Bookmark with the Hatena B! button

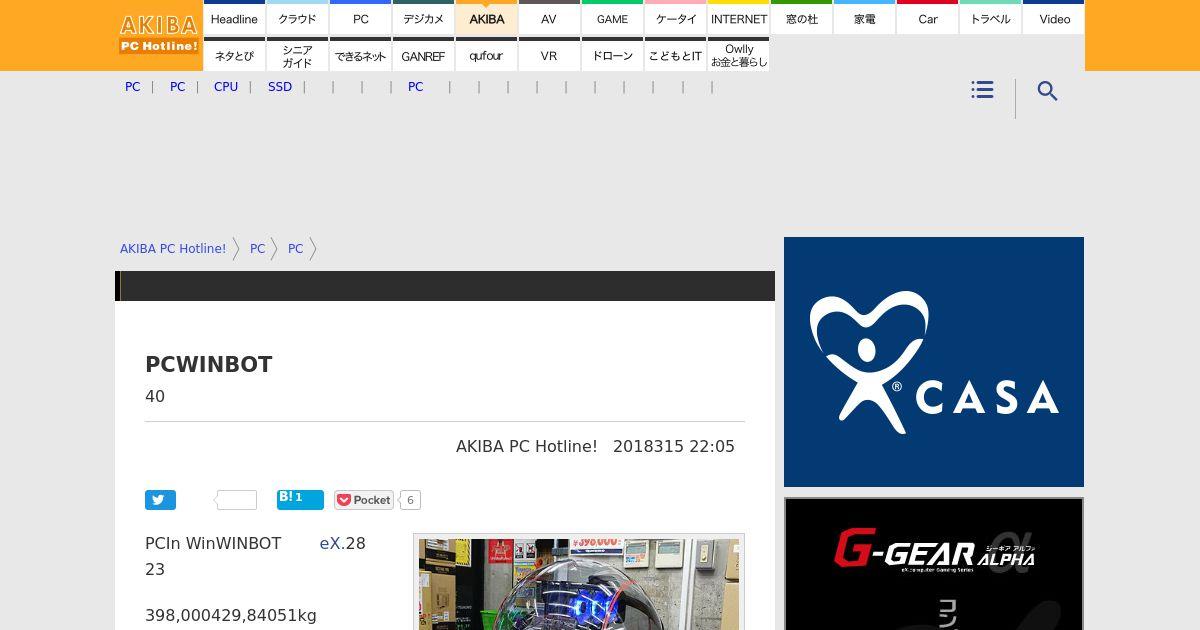[x=300, y=499]
